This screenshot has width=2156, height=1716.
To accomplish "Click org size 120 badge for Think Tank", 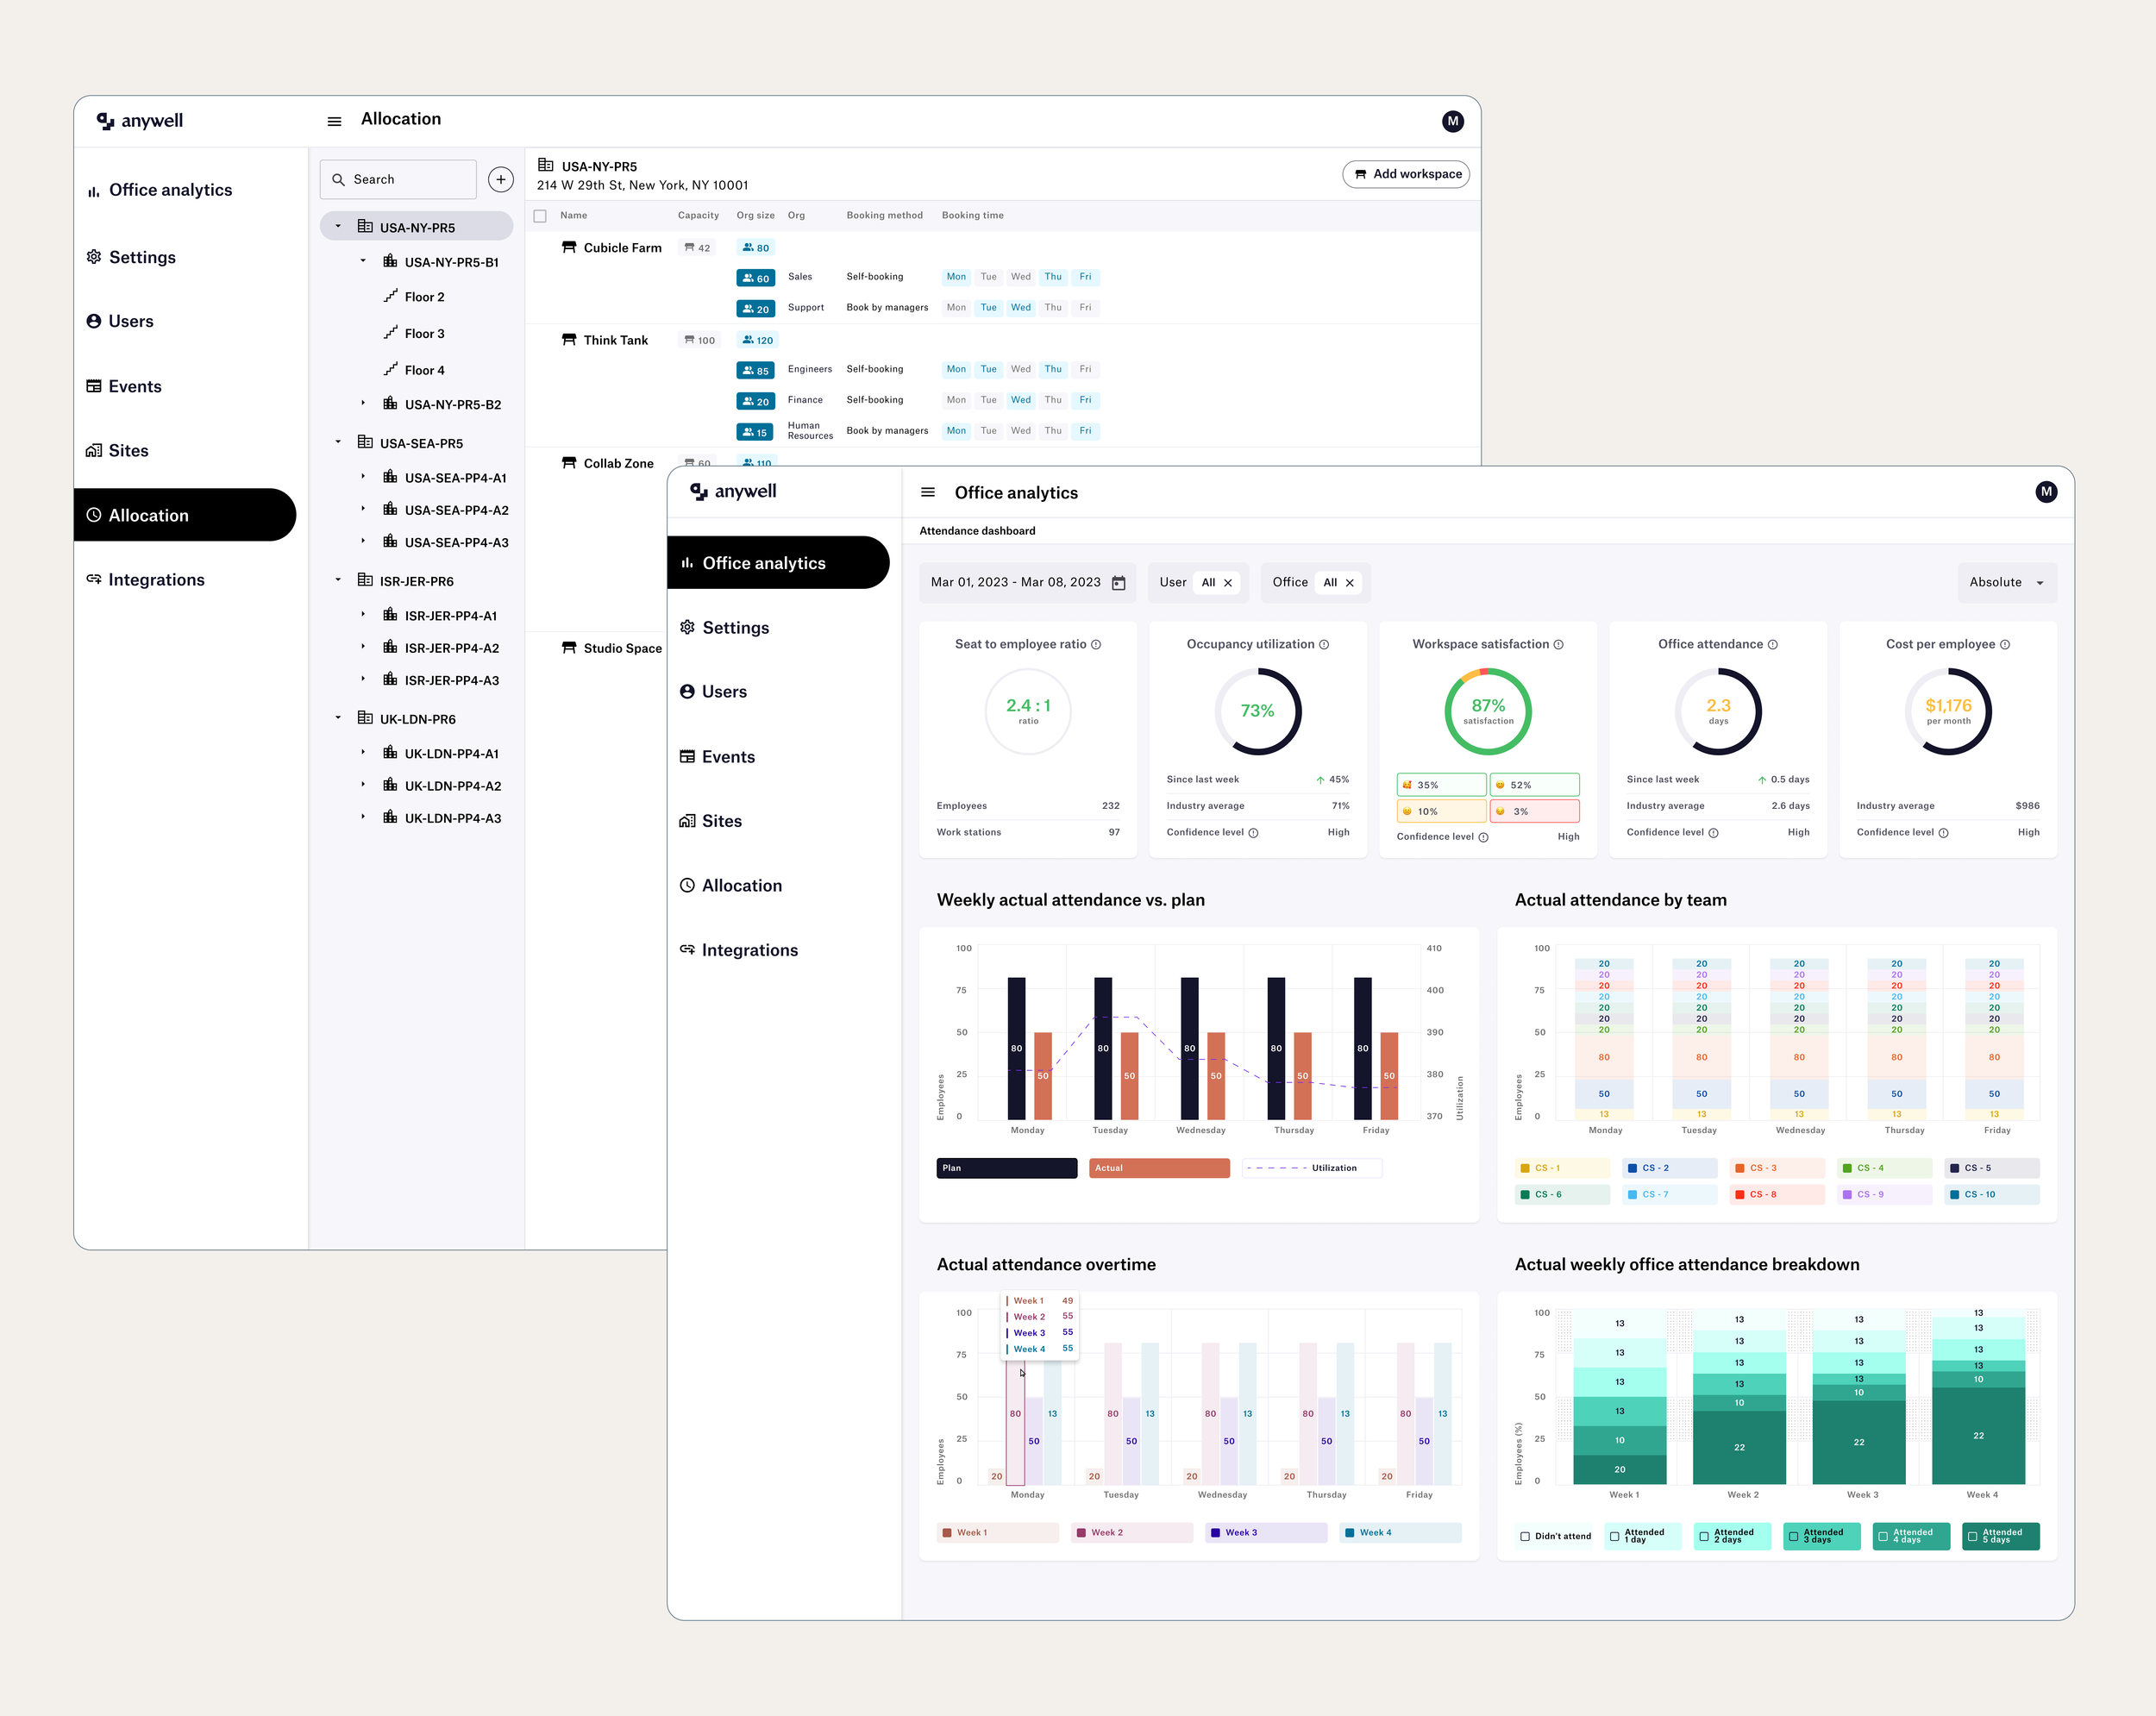I will pos(757,340).
